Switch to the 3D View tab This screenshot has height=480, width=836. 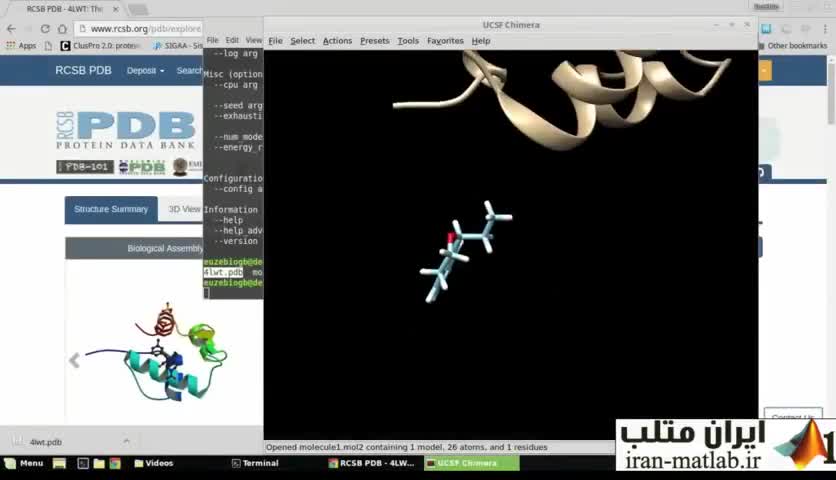[x=184, y=210]
